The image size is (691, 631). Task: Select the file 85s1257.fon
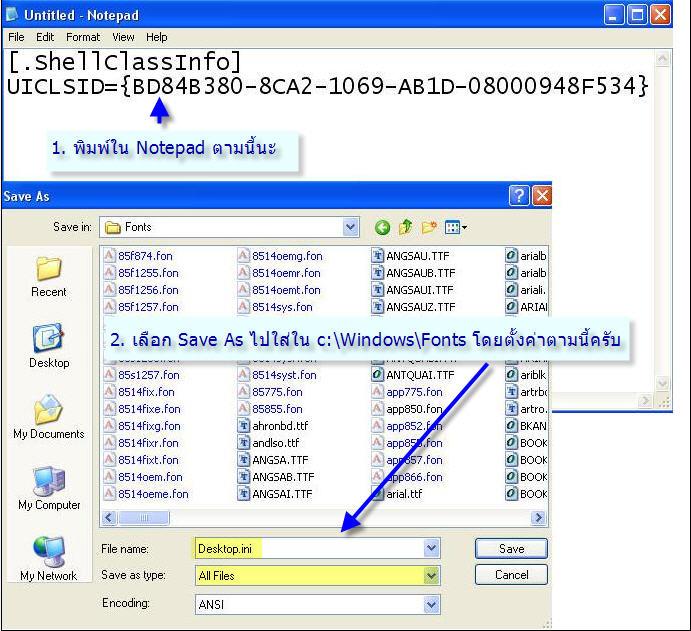142,375
